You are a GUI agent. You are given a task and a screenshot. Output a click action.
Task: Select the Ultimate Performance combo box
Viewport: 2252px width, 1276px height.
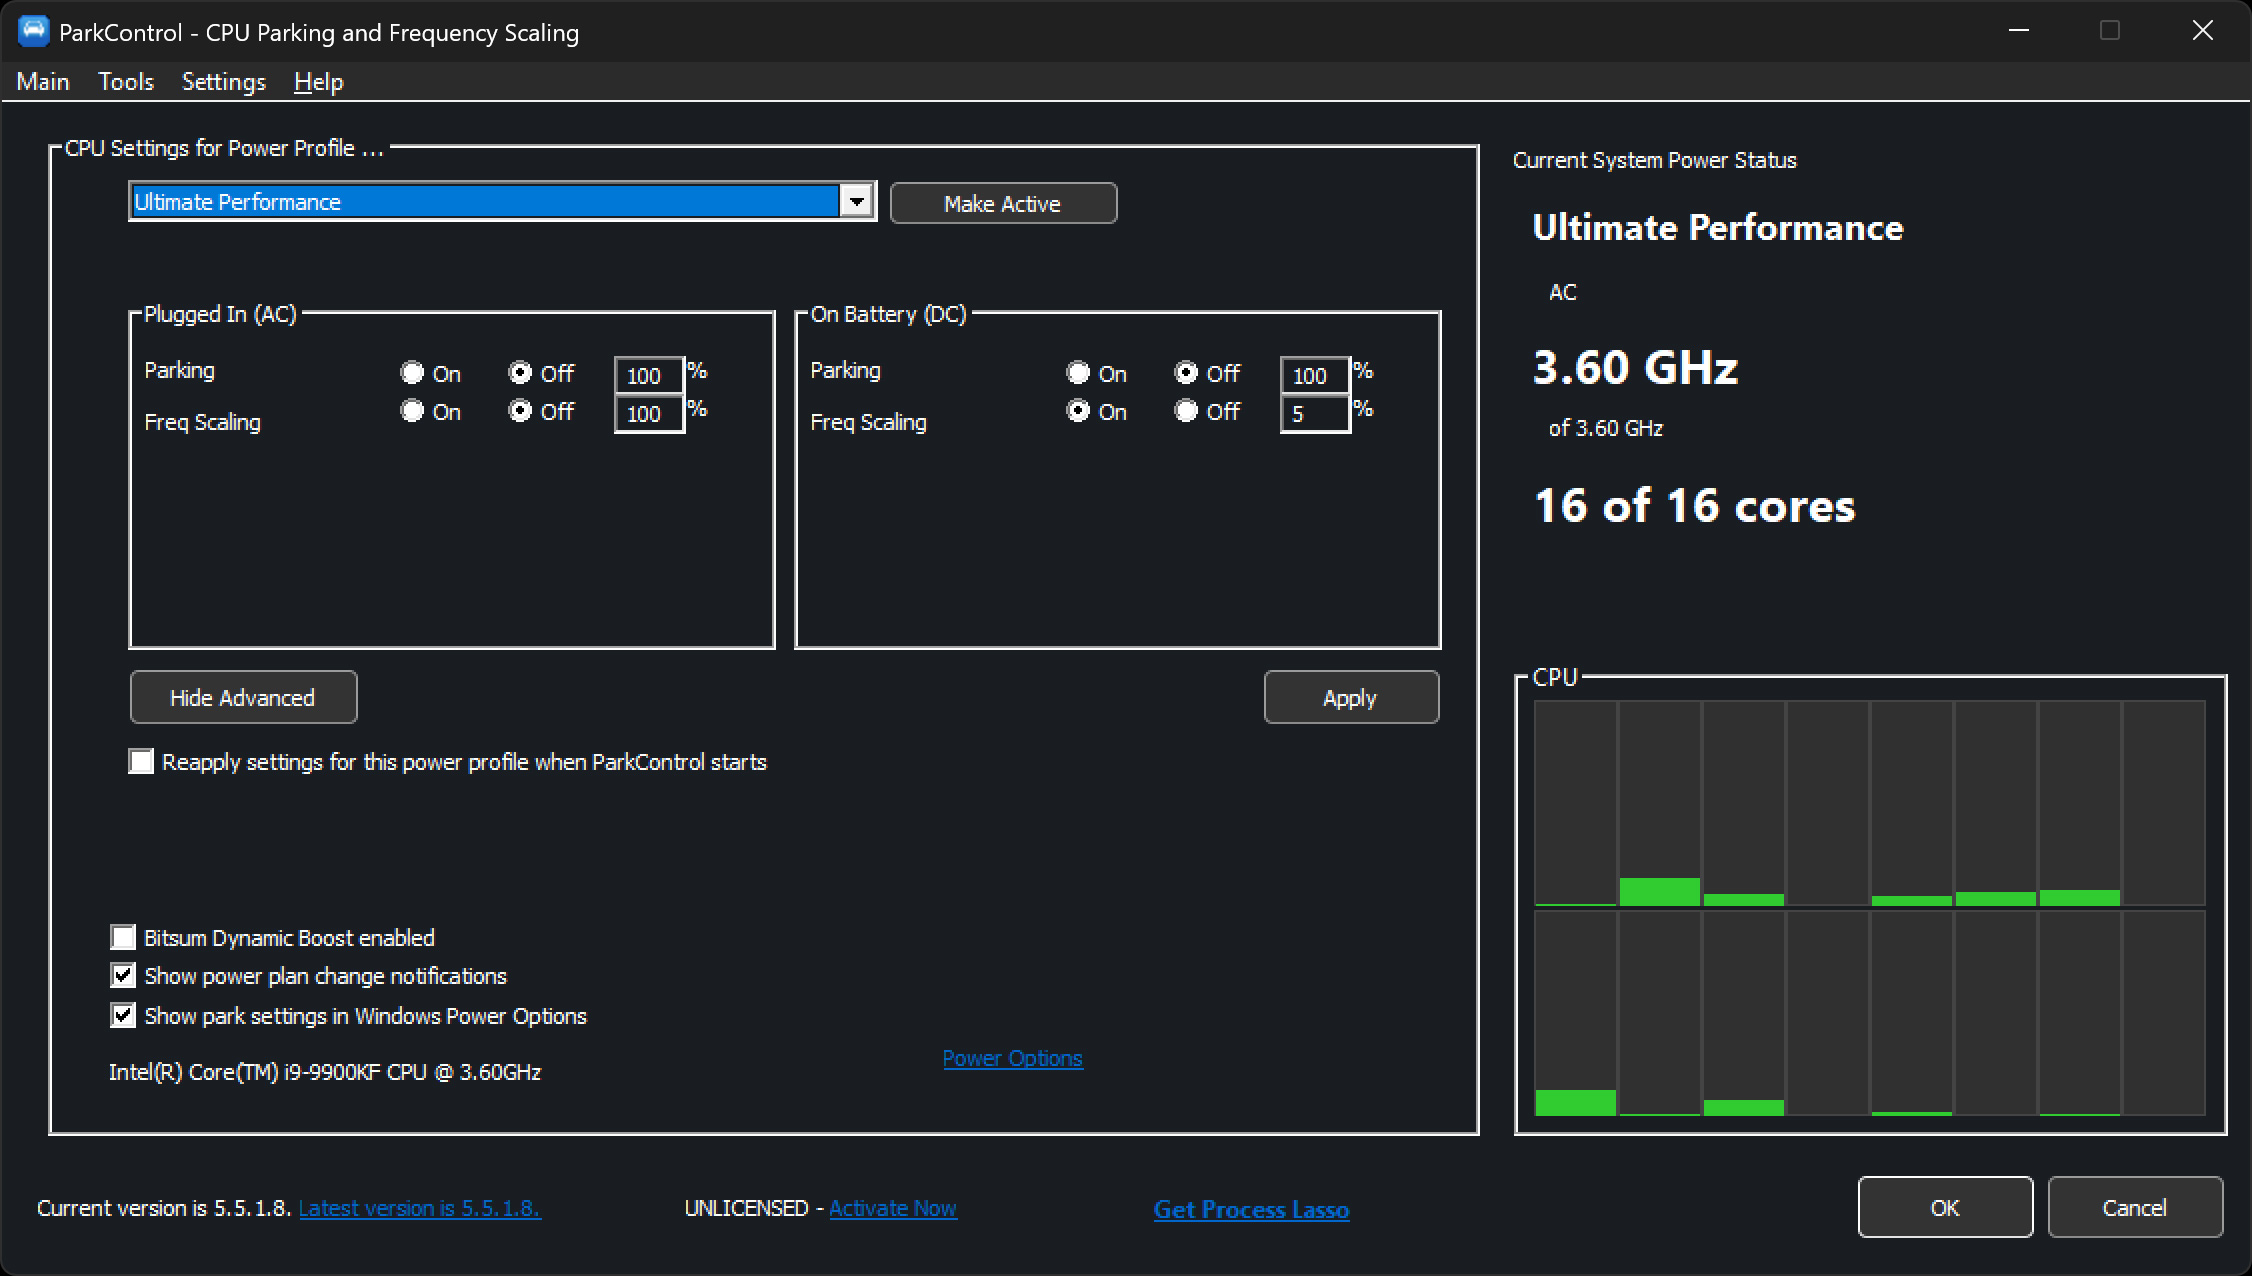[x=486, y=202]
